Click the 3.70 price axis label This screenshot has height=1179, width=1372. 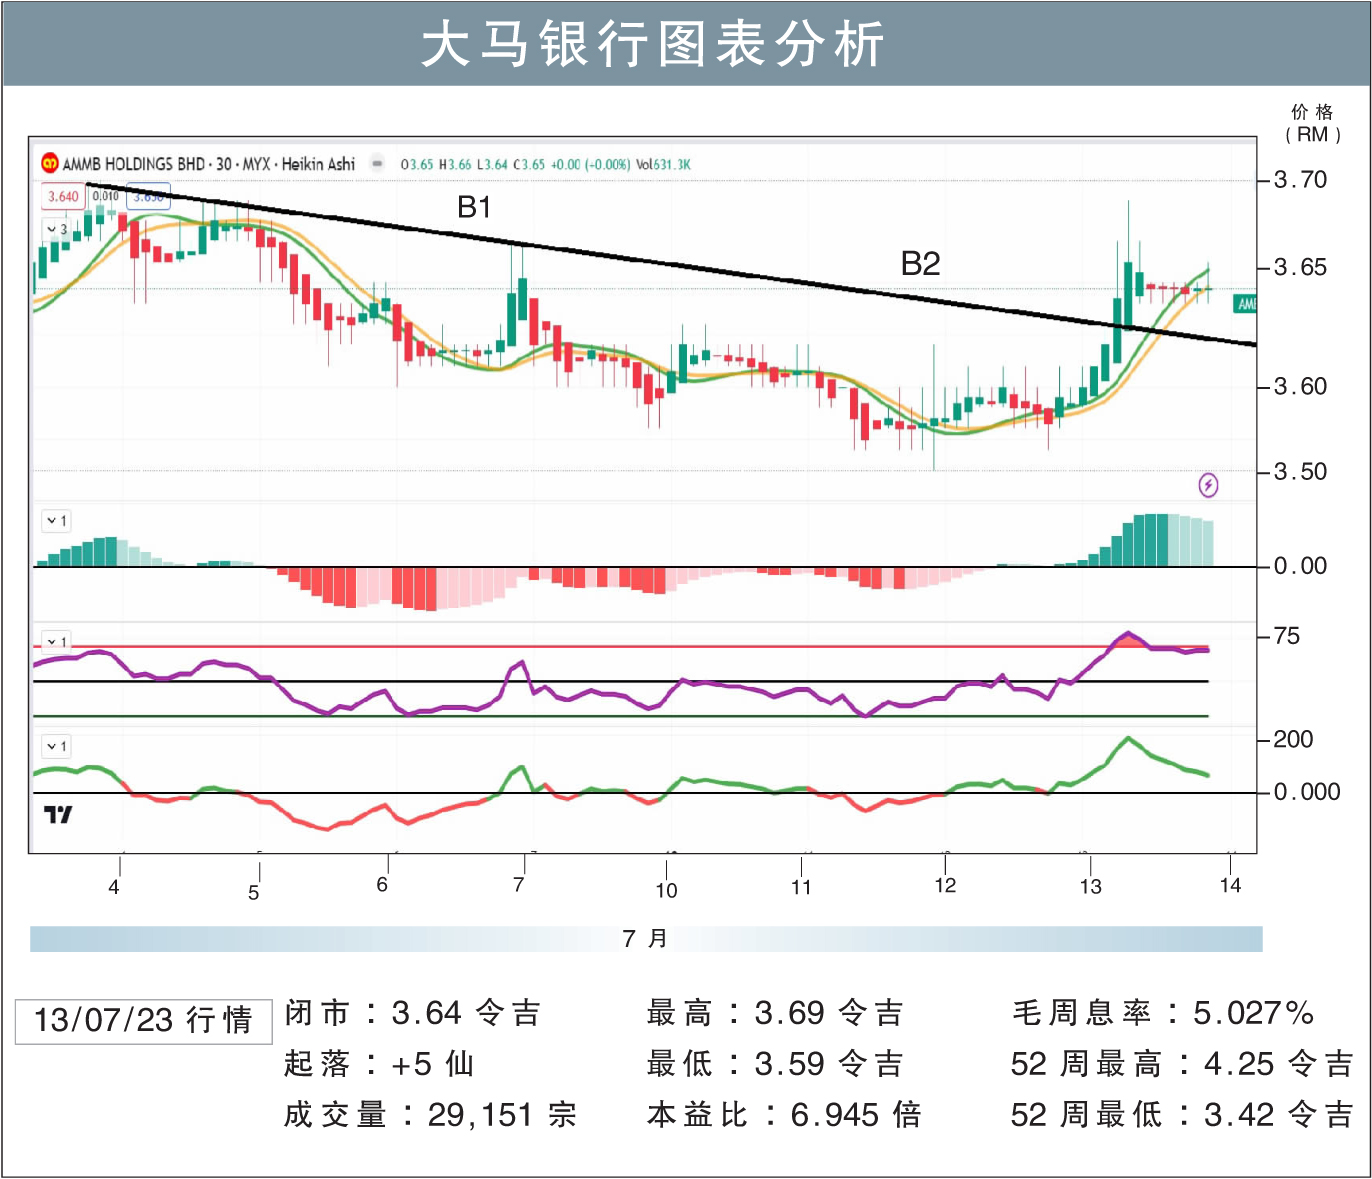click(x=1300, y=180)
